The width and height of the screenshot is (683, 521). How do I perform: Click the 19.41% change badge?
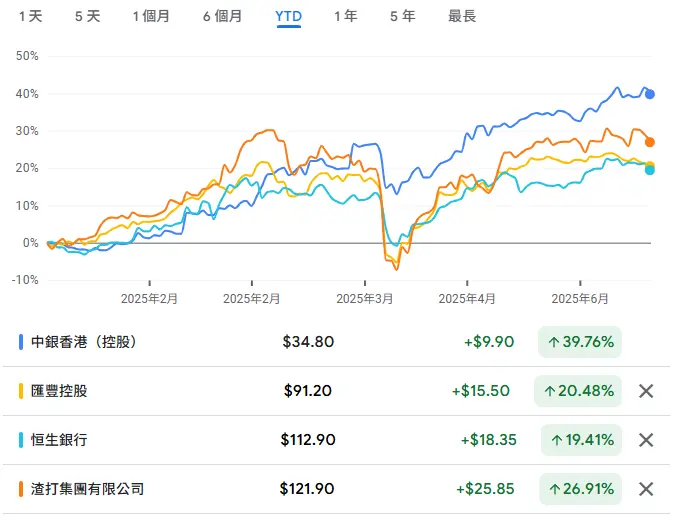582,440
